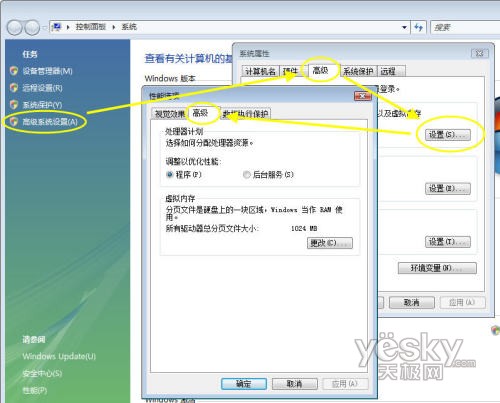Screen dimensions: 500x403
Task: Click 应用(A) button in 系统属性 dialog
Action: pyautogui.click(x=463, y=303)
